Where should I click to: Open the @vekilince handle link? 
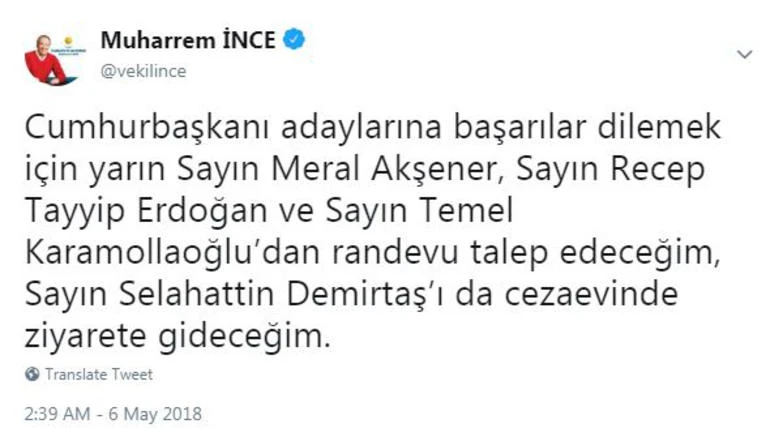[x=143, y=71]
